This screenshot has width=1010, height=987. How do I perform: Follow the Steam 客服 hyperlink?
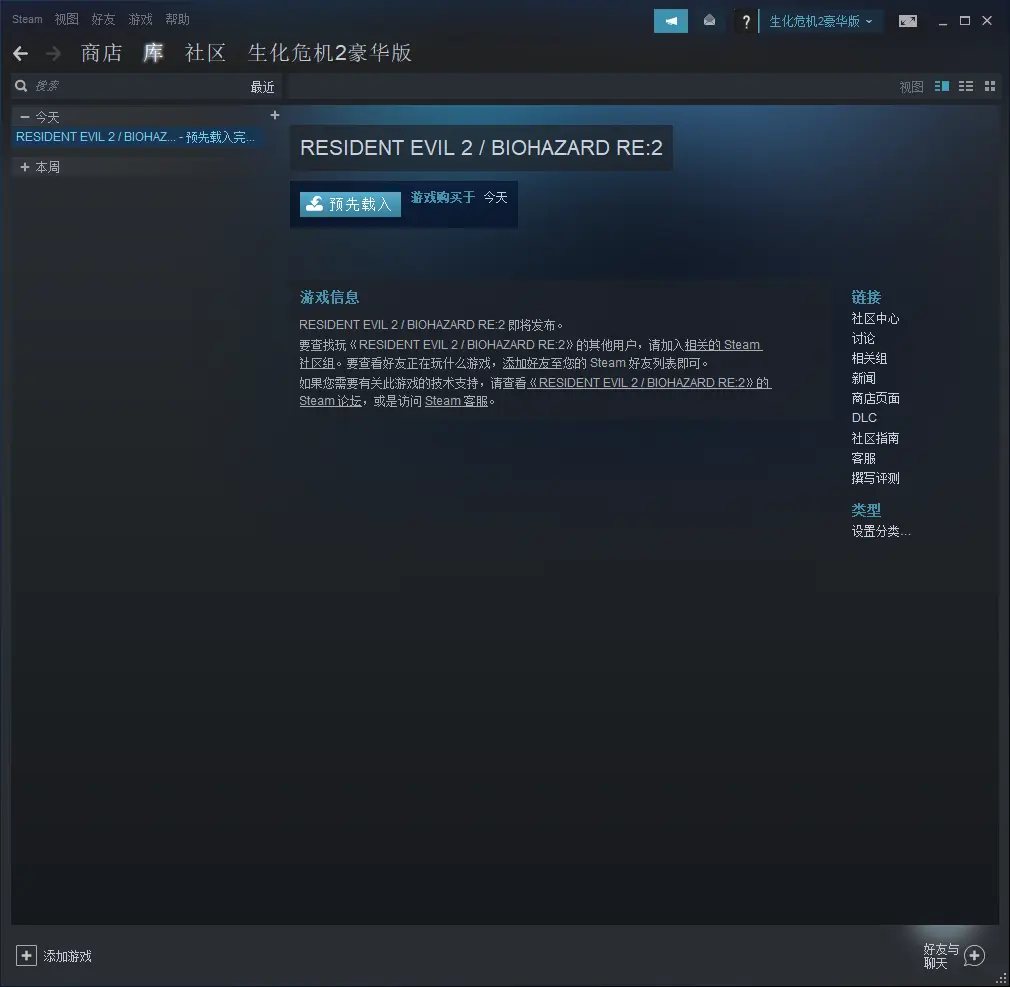click(456, 401)
